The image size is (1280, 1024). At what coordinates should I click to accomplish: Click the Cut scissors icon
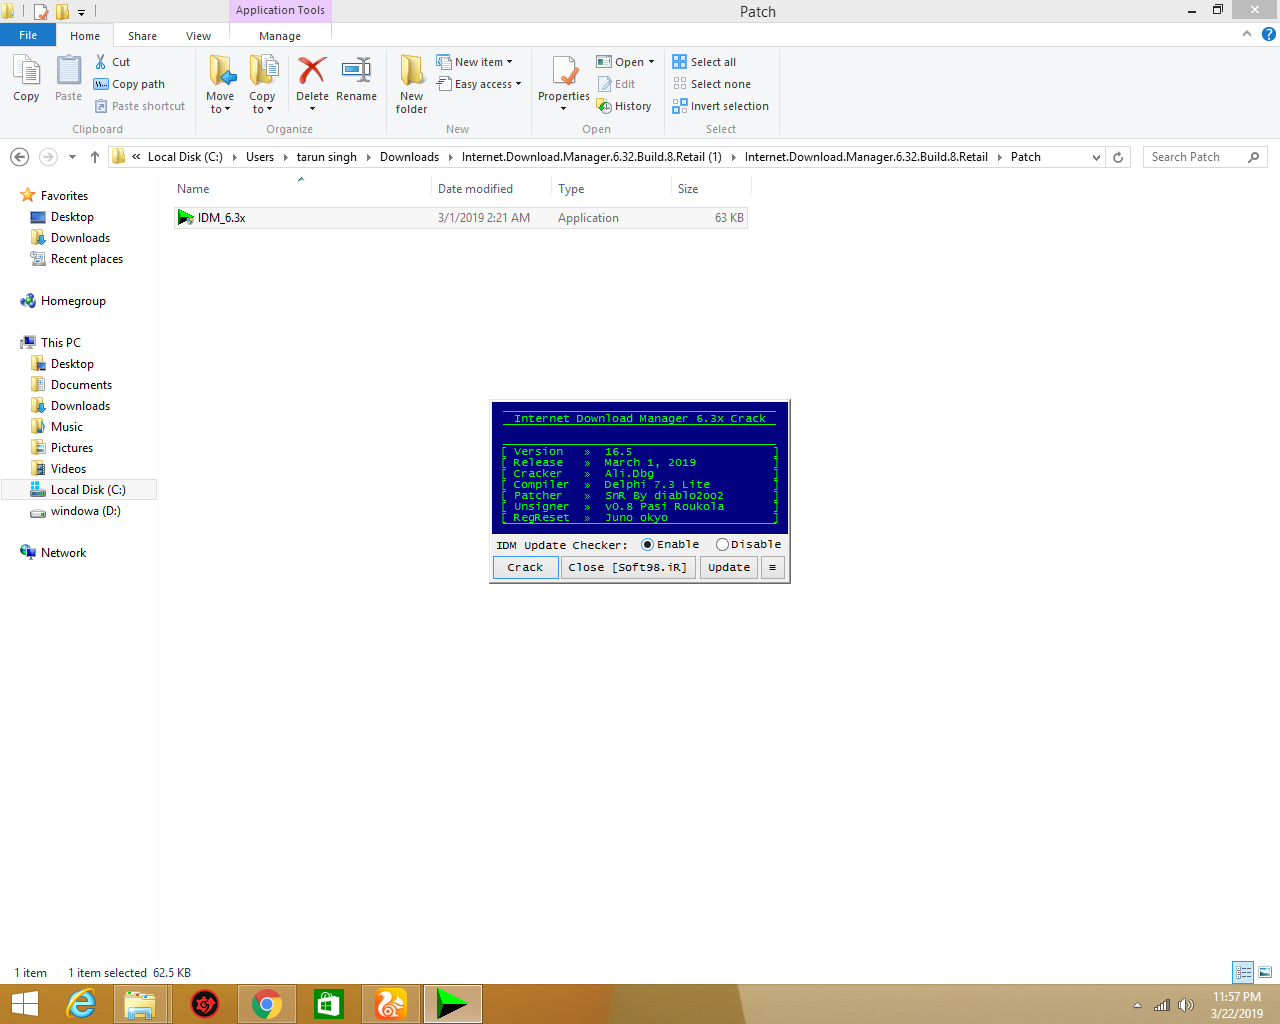[x=101, y=62]
